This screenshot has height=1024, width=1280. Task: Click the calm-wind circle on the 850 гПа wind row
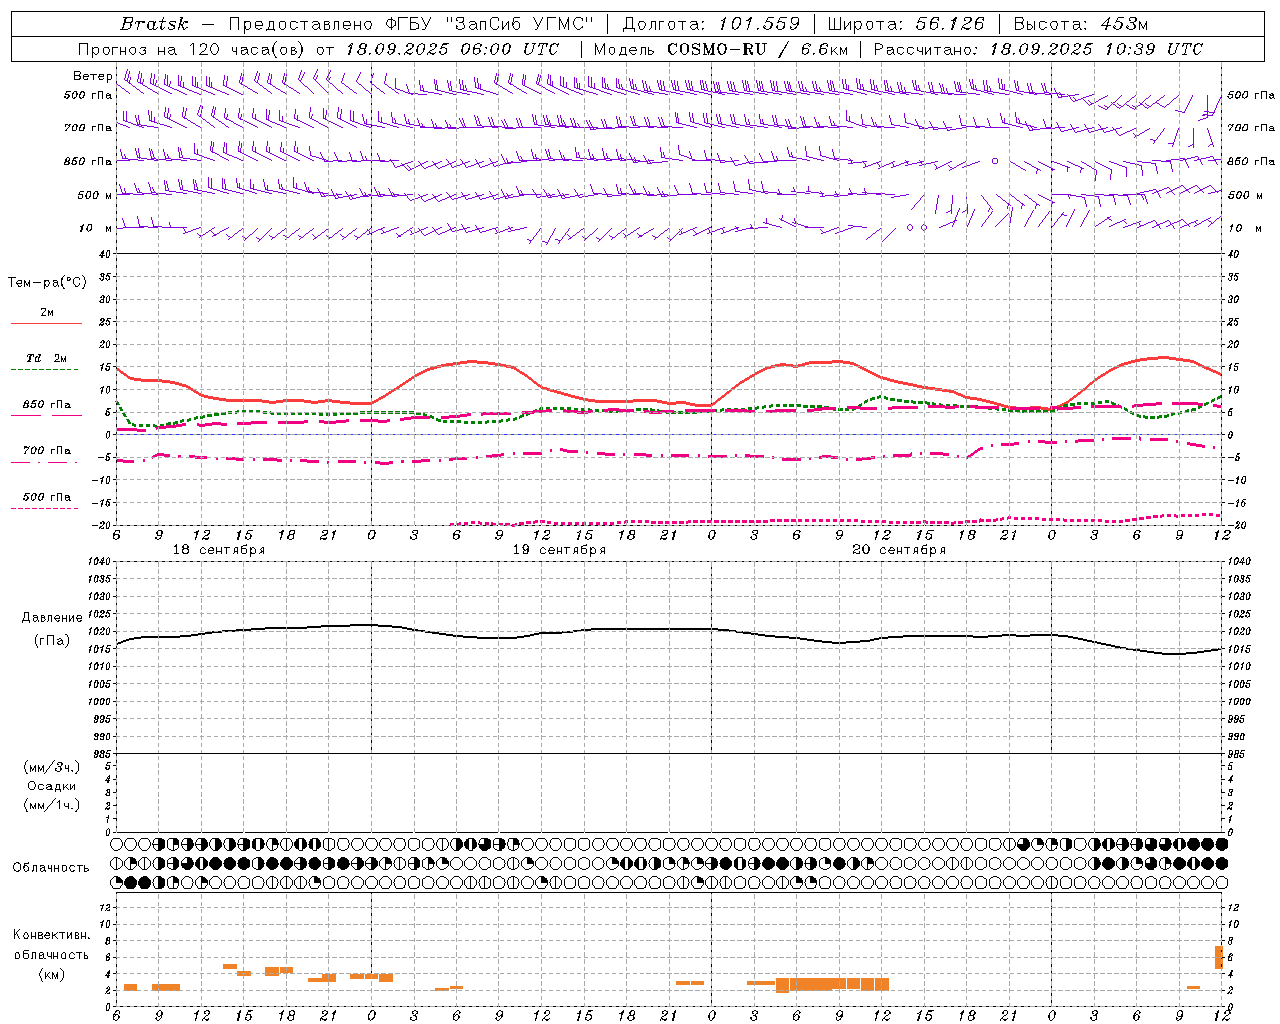[994, 161]
